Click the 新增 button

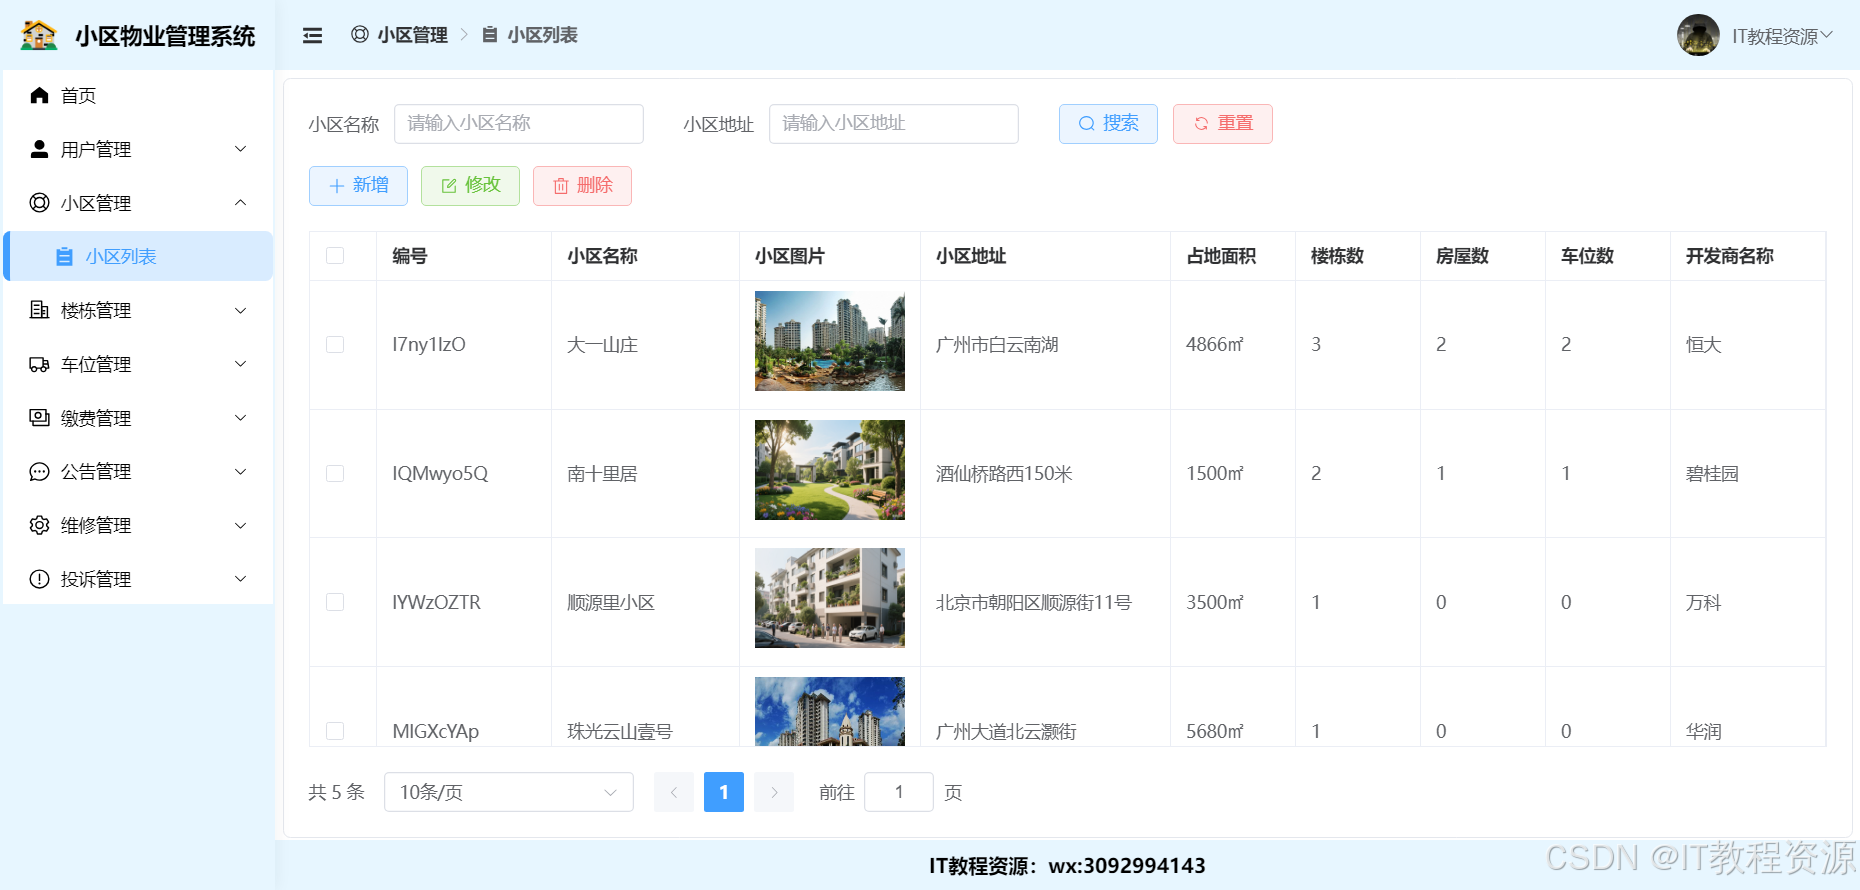pos(358,186)
